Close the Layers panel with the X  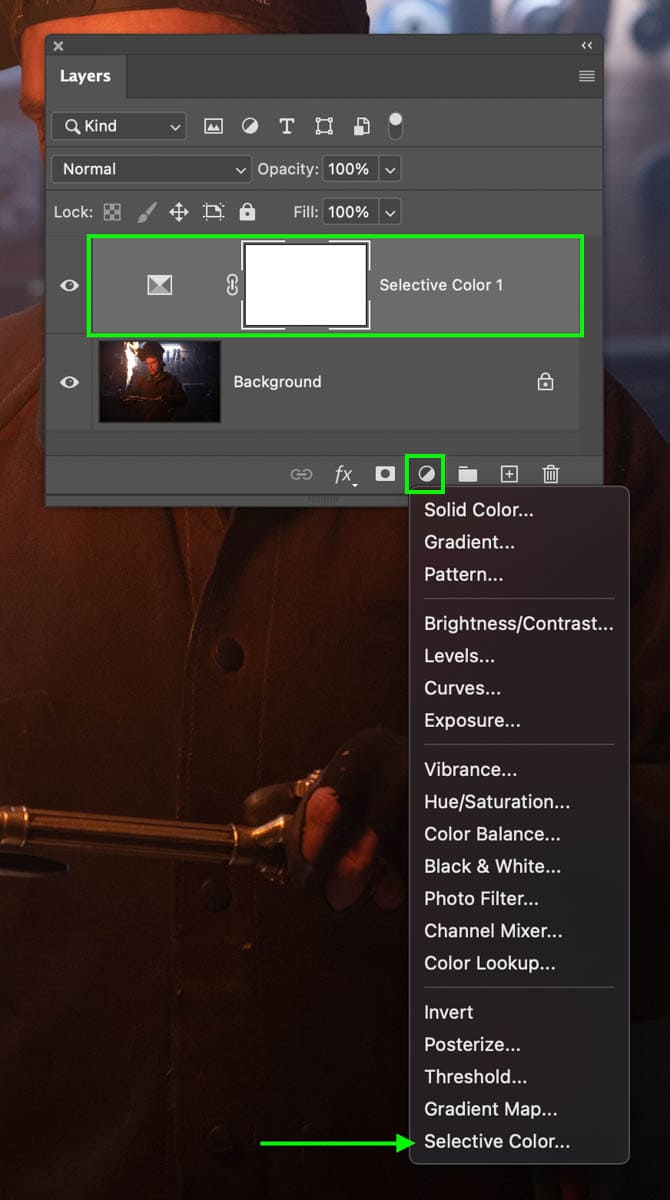(x=58, y=46)
